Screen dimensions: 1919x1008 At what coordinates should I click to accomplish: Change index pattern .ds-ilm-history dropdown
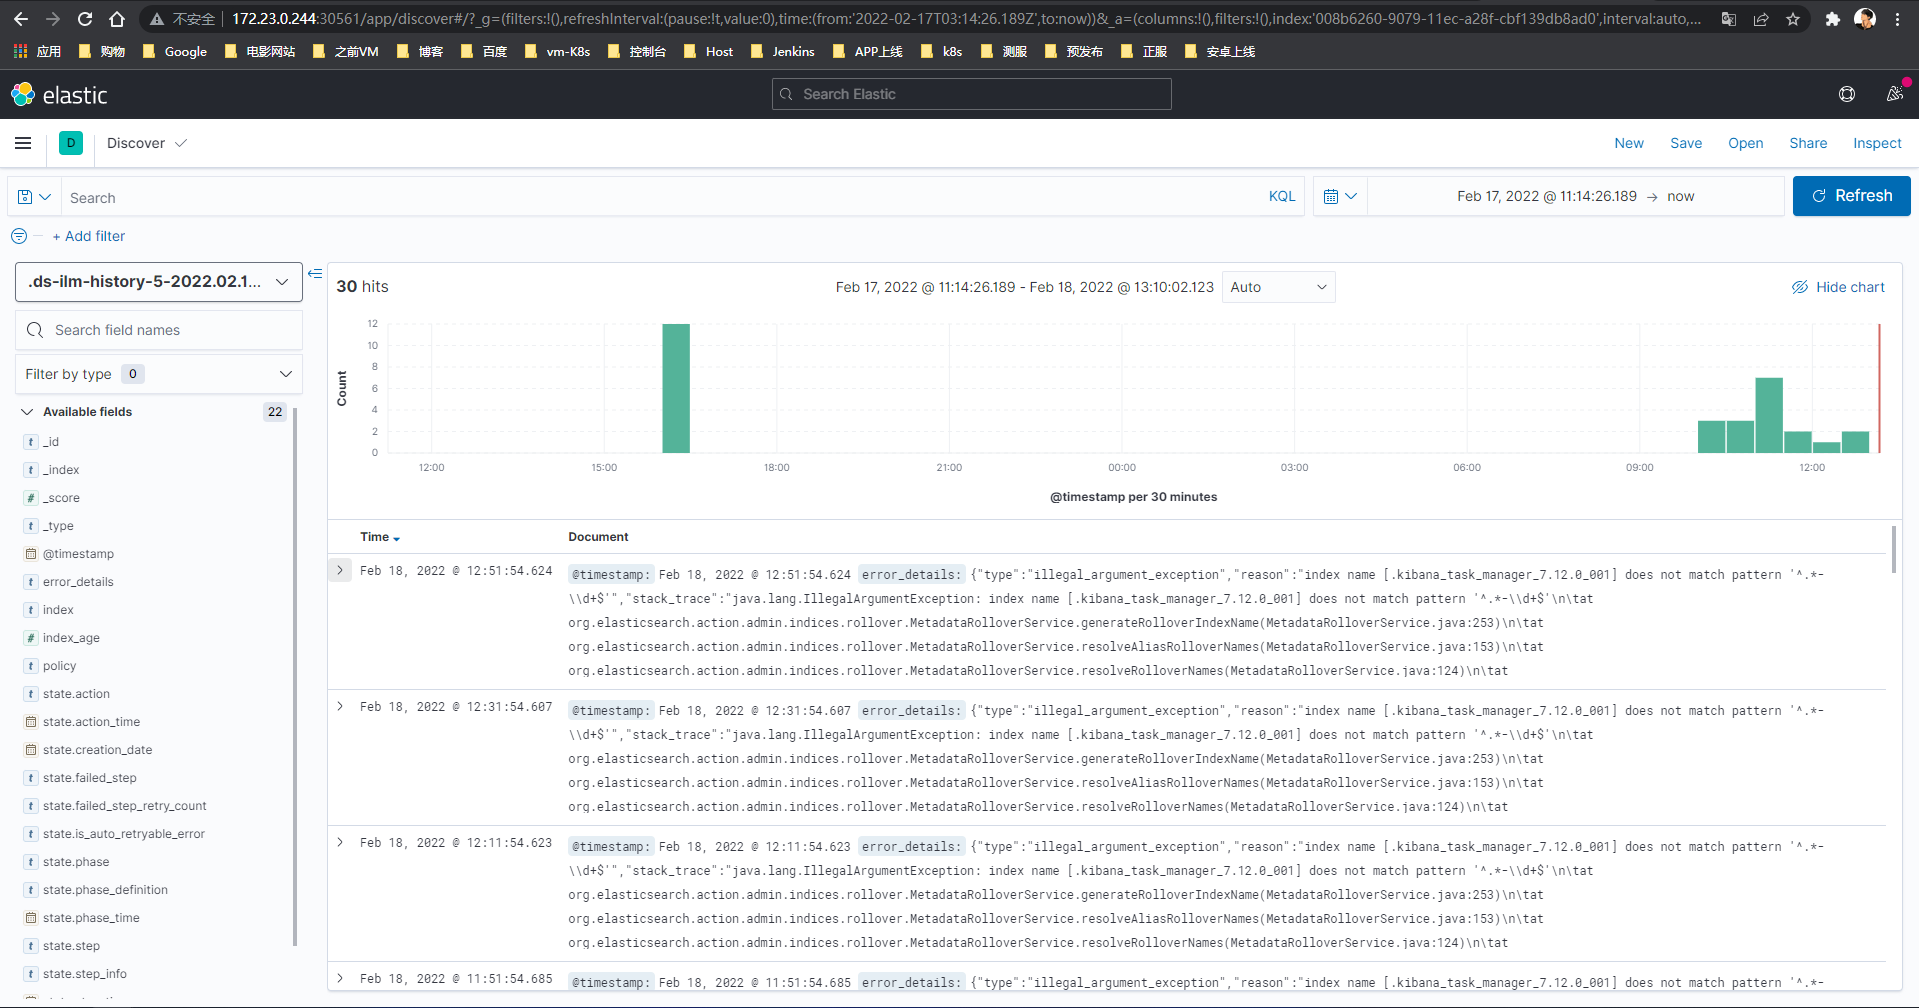[159, 282]
